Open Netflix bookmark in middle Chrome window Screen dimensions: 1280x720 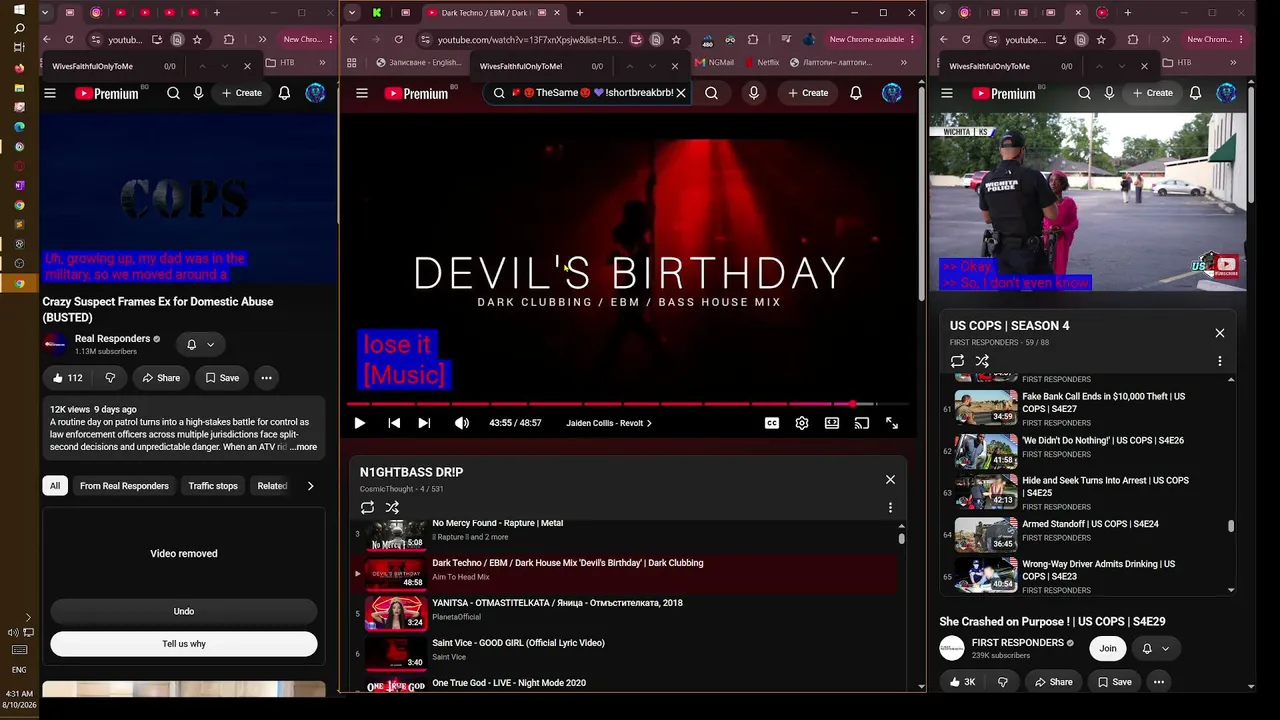tap(760, 62)
